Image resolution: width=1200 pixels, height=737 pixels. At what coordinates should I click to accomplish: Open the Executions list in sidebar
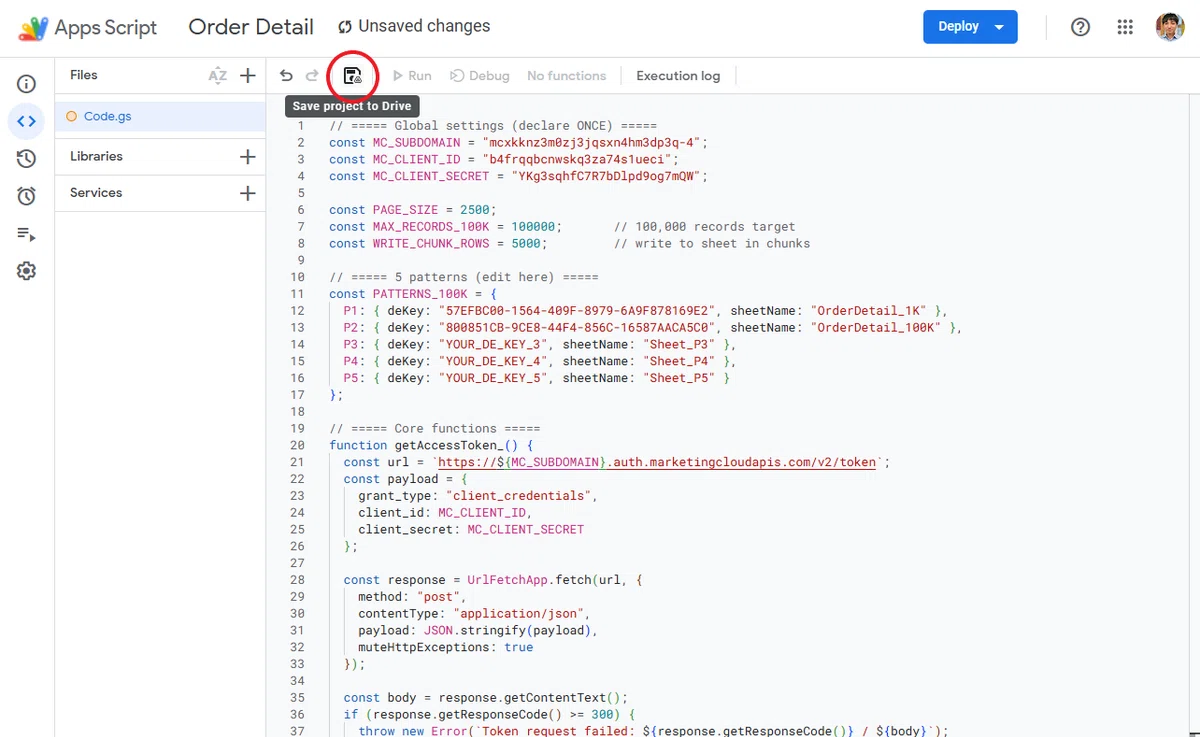tap(27, 234)
